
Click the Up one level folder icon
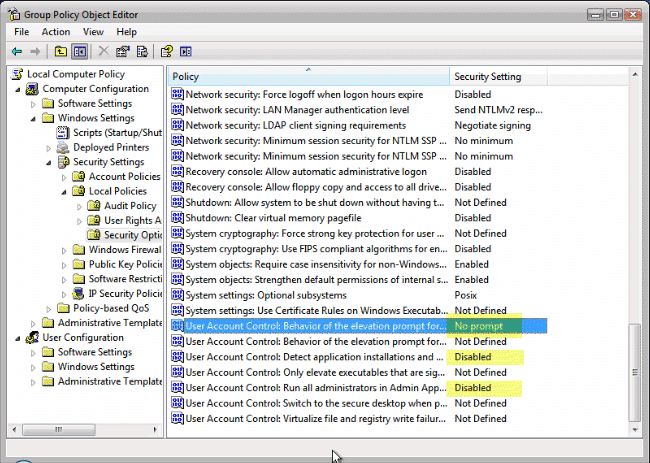(x=61, y=51)
